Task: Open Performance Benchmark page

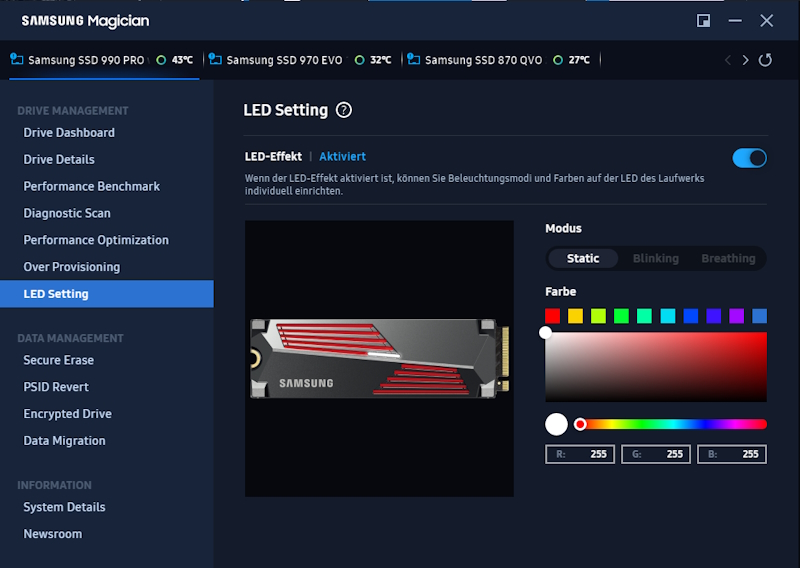Action: click(92, 186)
